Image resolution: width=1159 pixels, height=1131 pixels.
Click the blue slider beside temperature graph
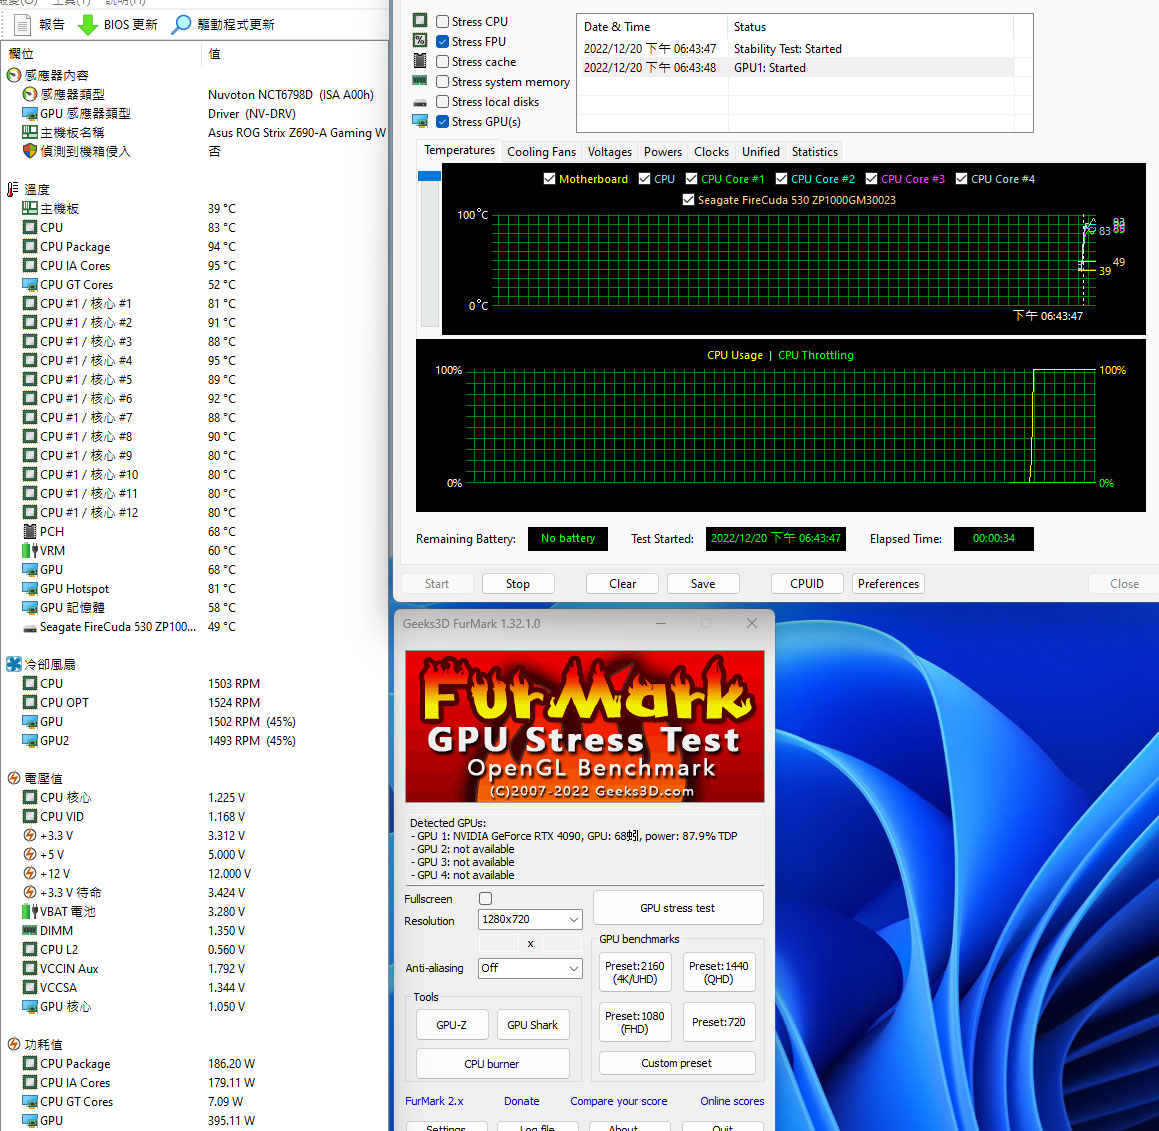point(429,176)
